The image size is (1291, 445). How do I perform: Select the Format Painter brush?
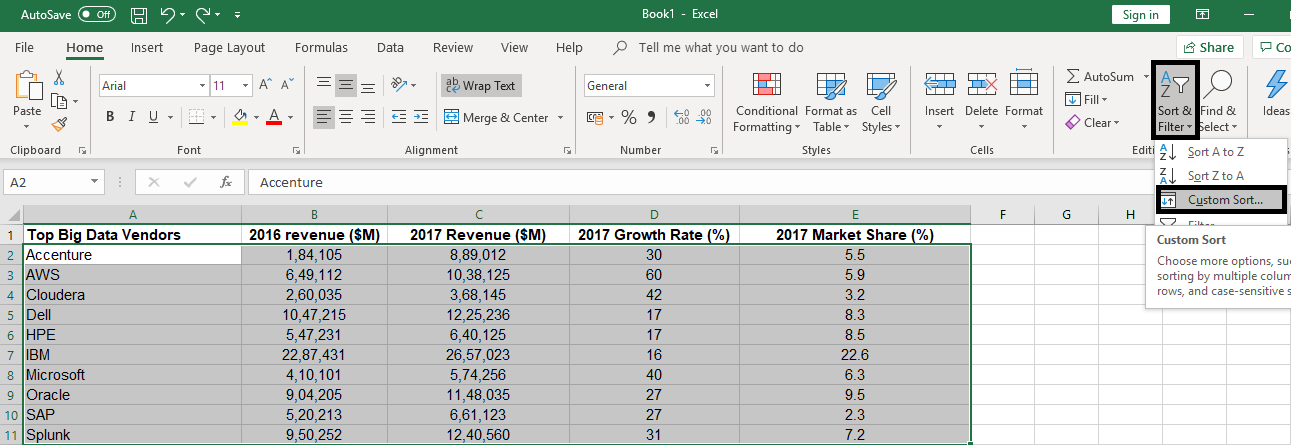pyautogui.click(x=59, y=124)
